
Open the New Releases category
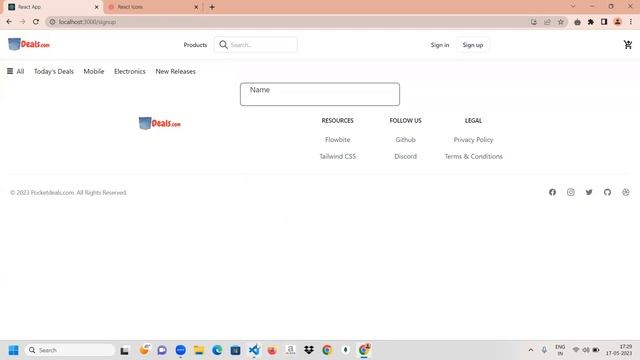pyautogui.click(x=176, y=71)
